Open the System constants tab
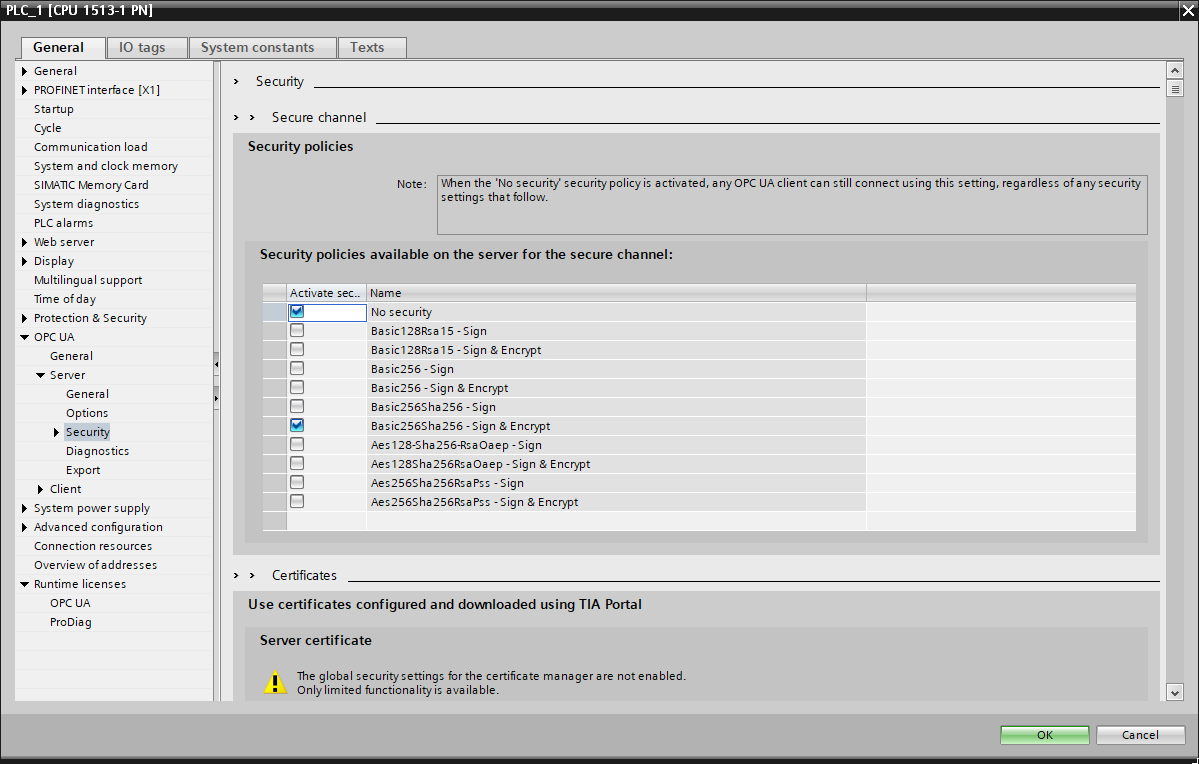This screenshot has width=1199, height=764. pyautogui.click(x=263, y=47)
